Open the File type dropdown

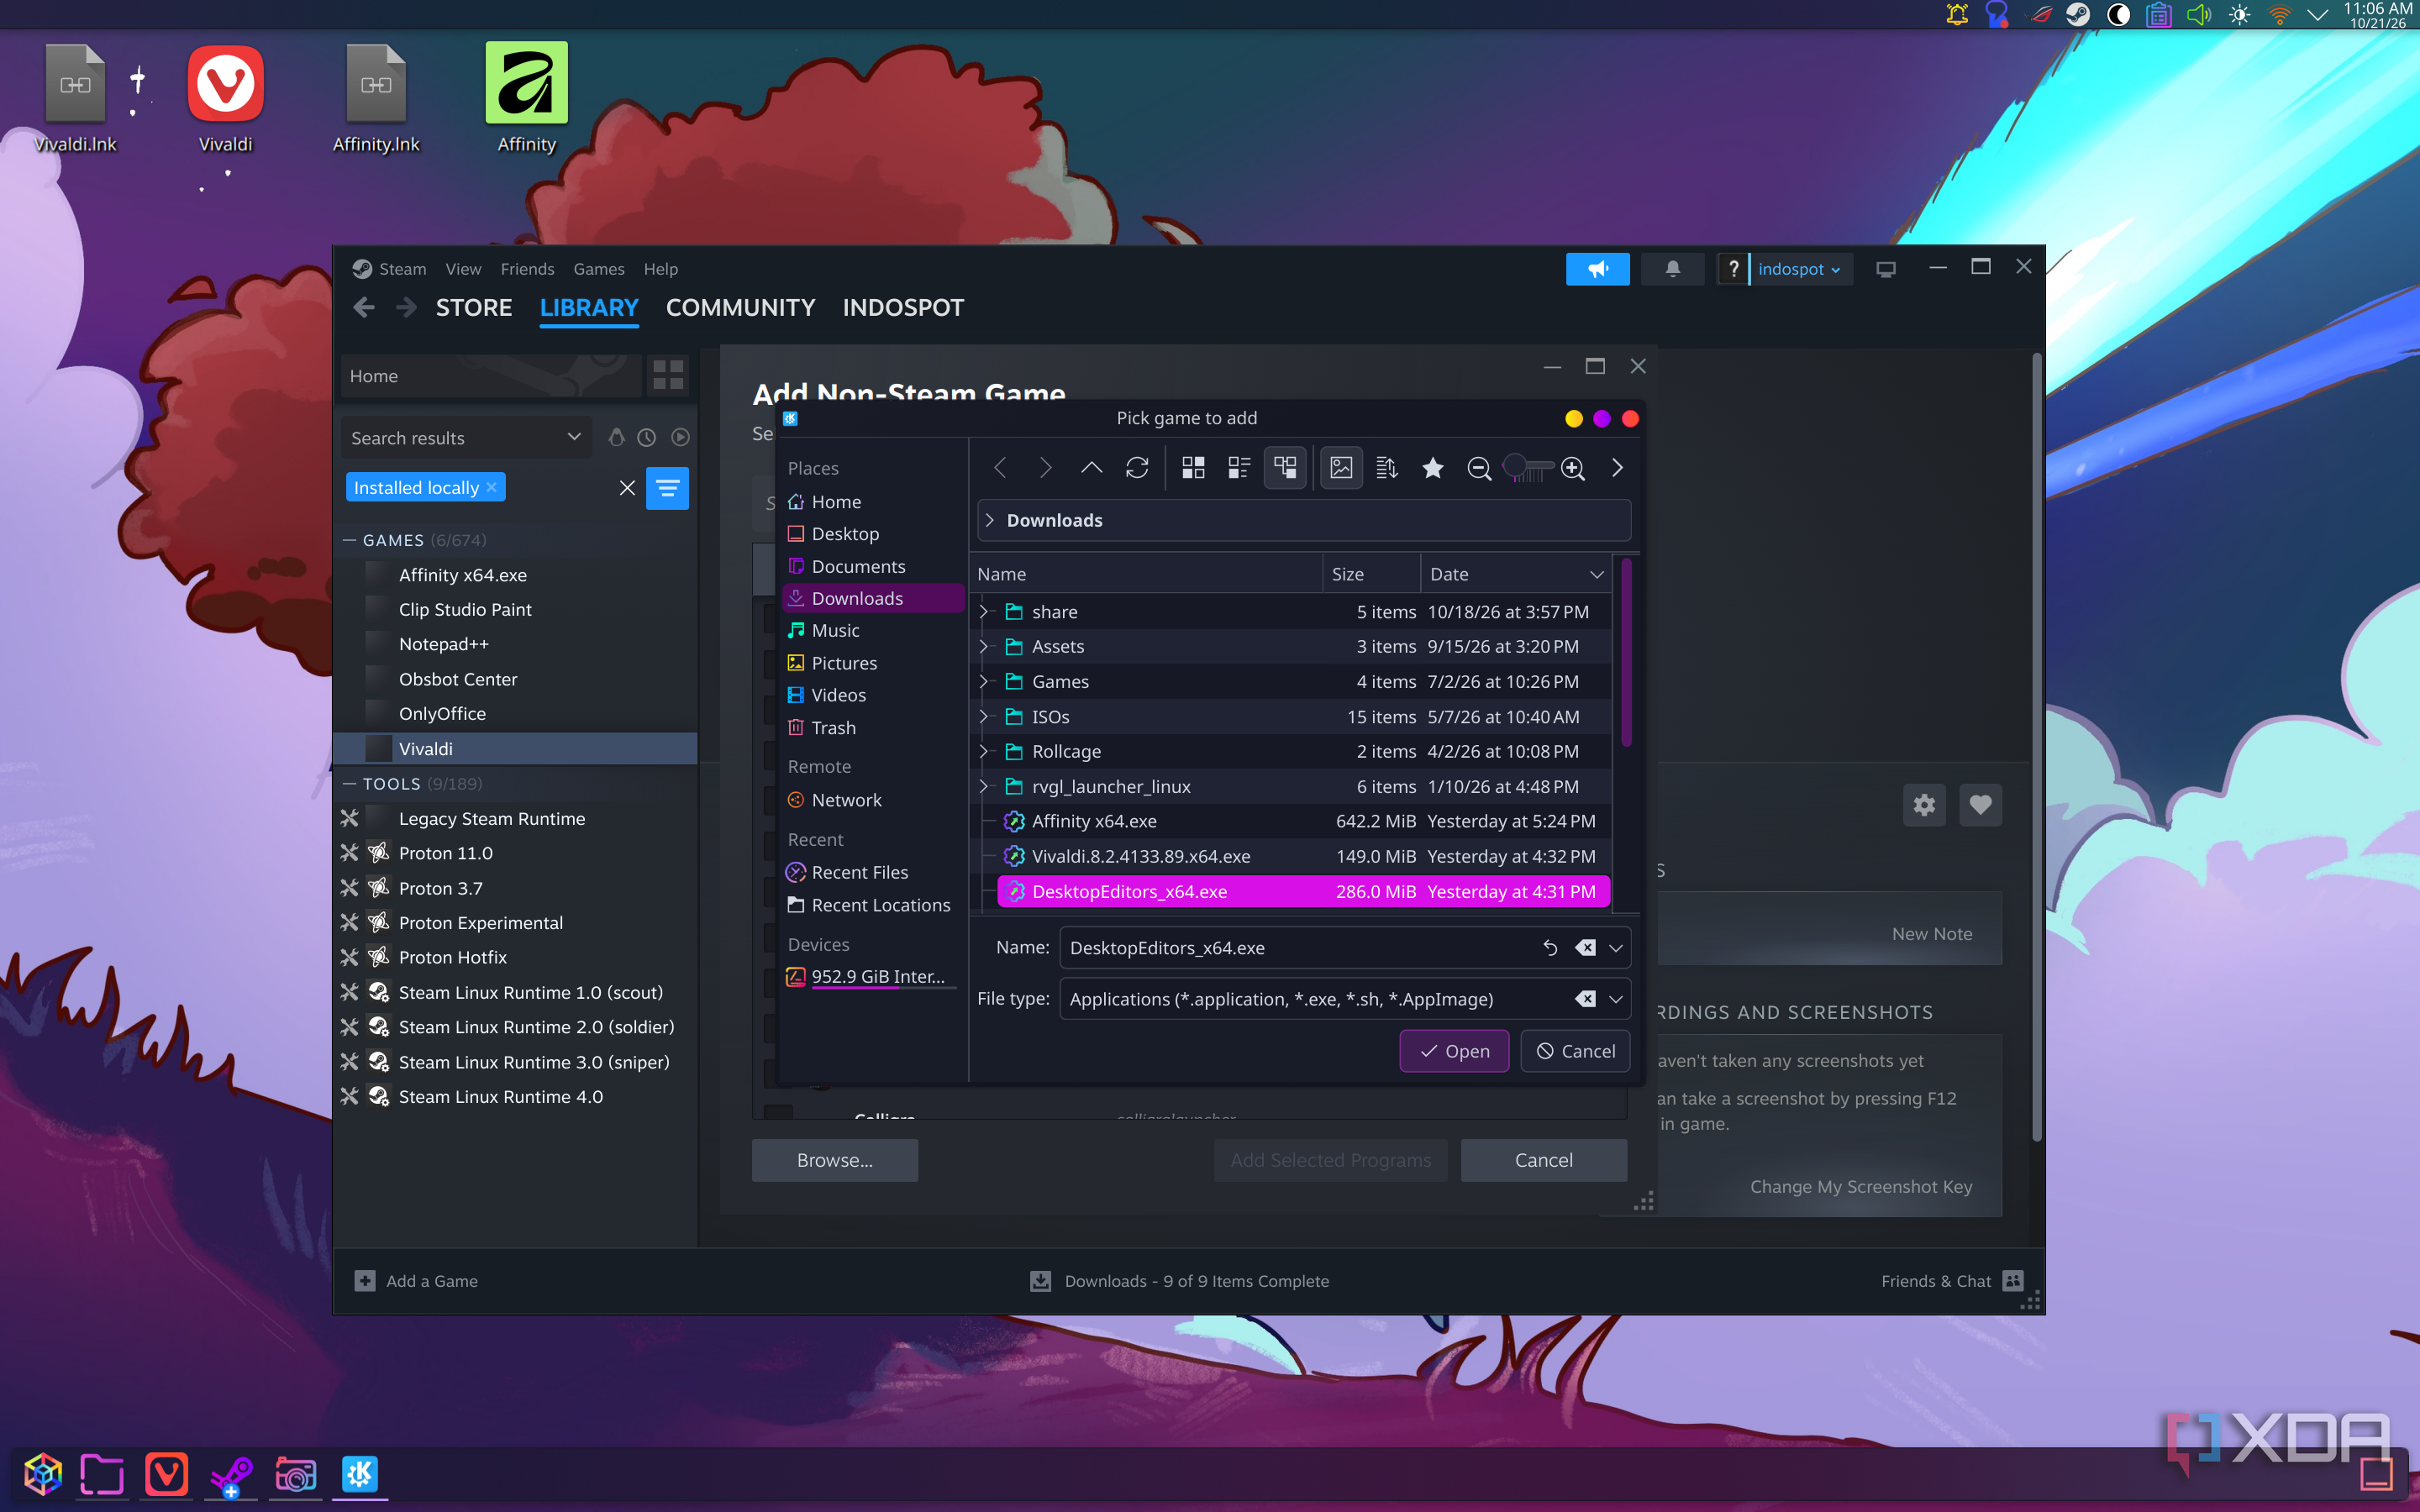1615,999
